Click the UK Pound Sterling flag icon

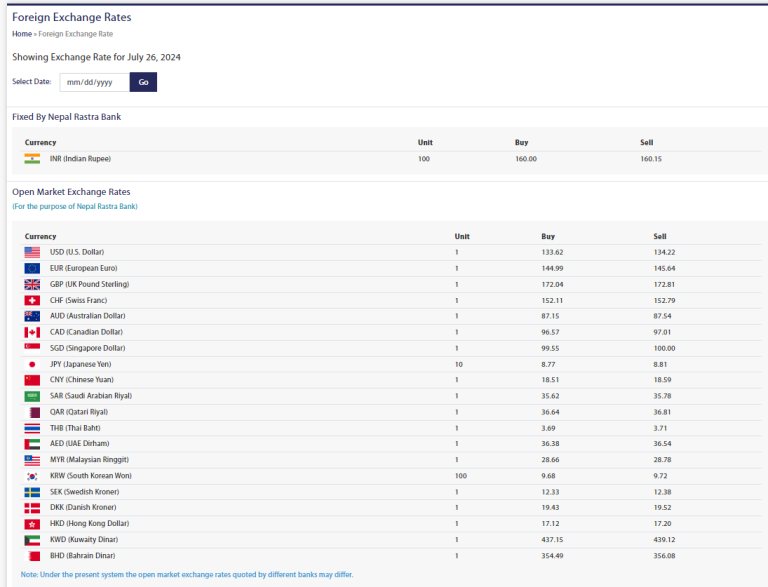[x=32, y=284]
